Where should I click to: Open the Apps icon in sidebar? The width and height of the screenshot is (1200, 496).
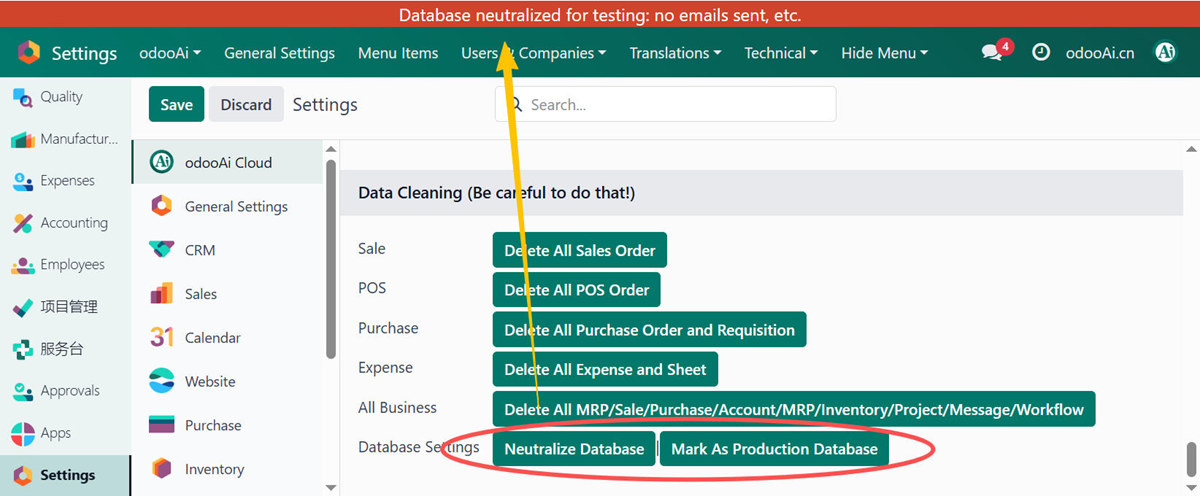[x=22, y=433]
